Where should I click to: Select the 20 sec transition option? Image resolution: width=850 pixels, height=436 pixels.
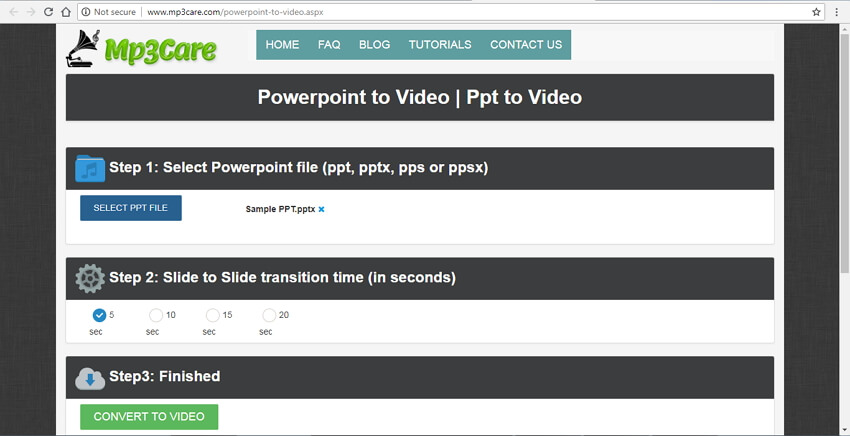269,315
